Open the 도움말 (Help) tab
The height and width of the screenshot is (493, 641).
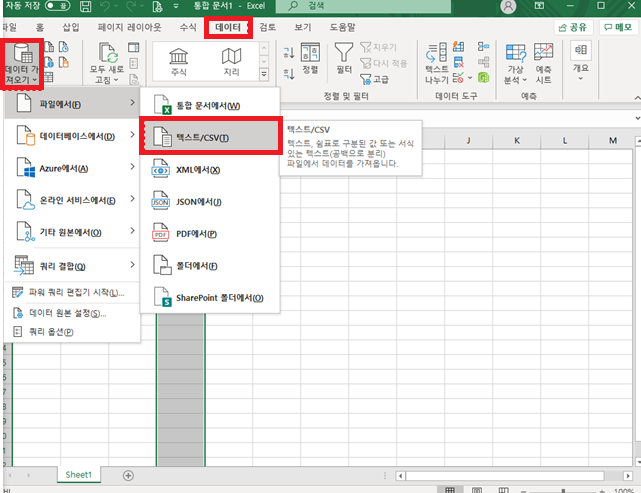click(343, 27)
